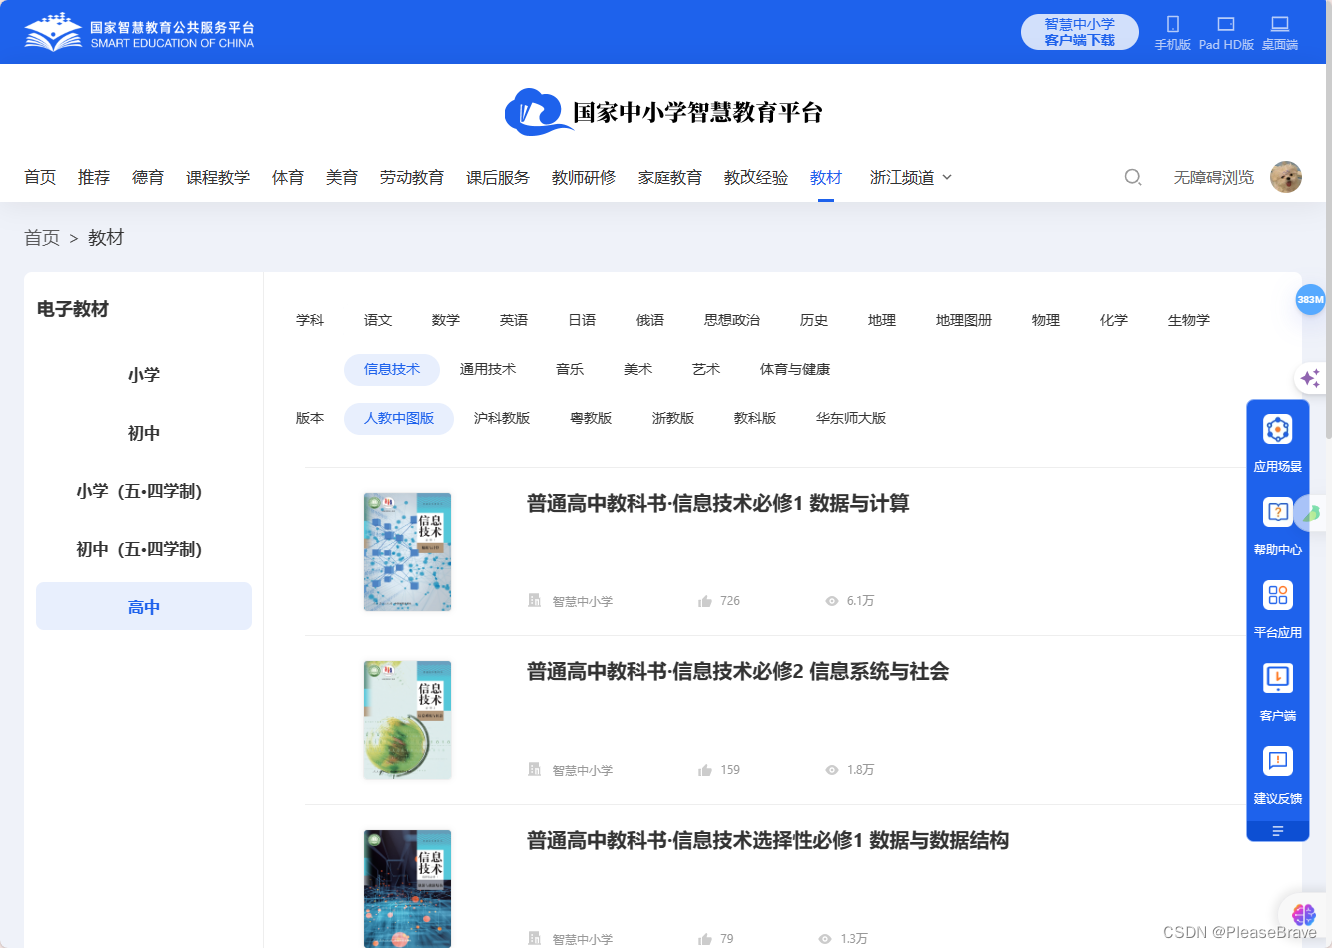Screen dimensions: 1332x948
Task: Click cover thumbnail of 必修2 信息系统与社会
Action: [407, 720]
